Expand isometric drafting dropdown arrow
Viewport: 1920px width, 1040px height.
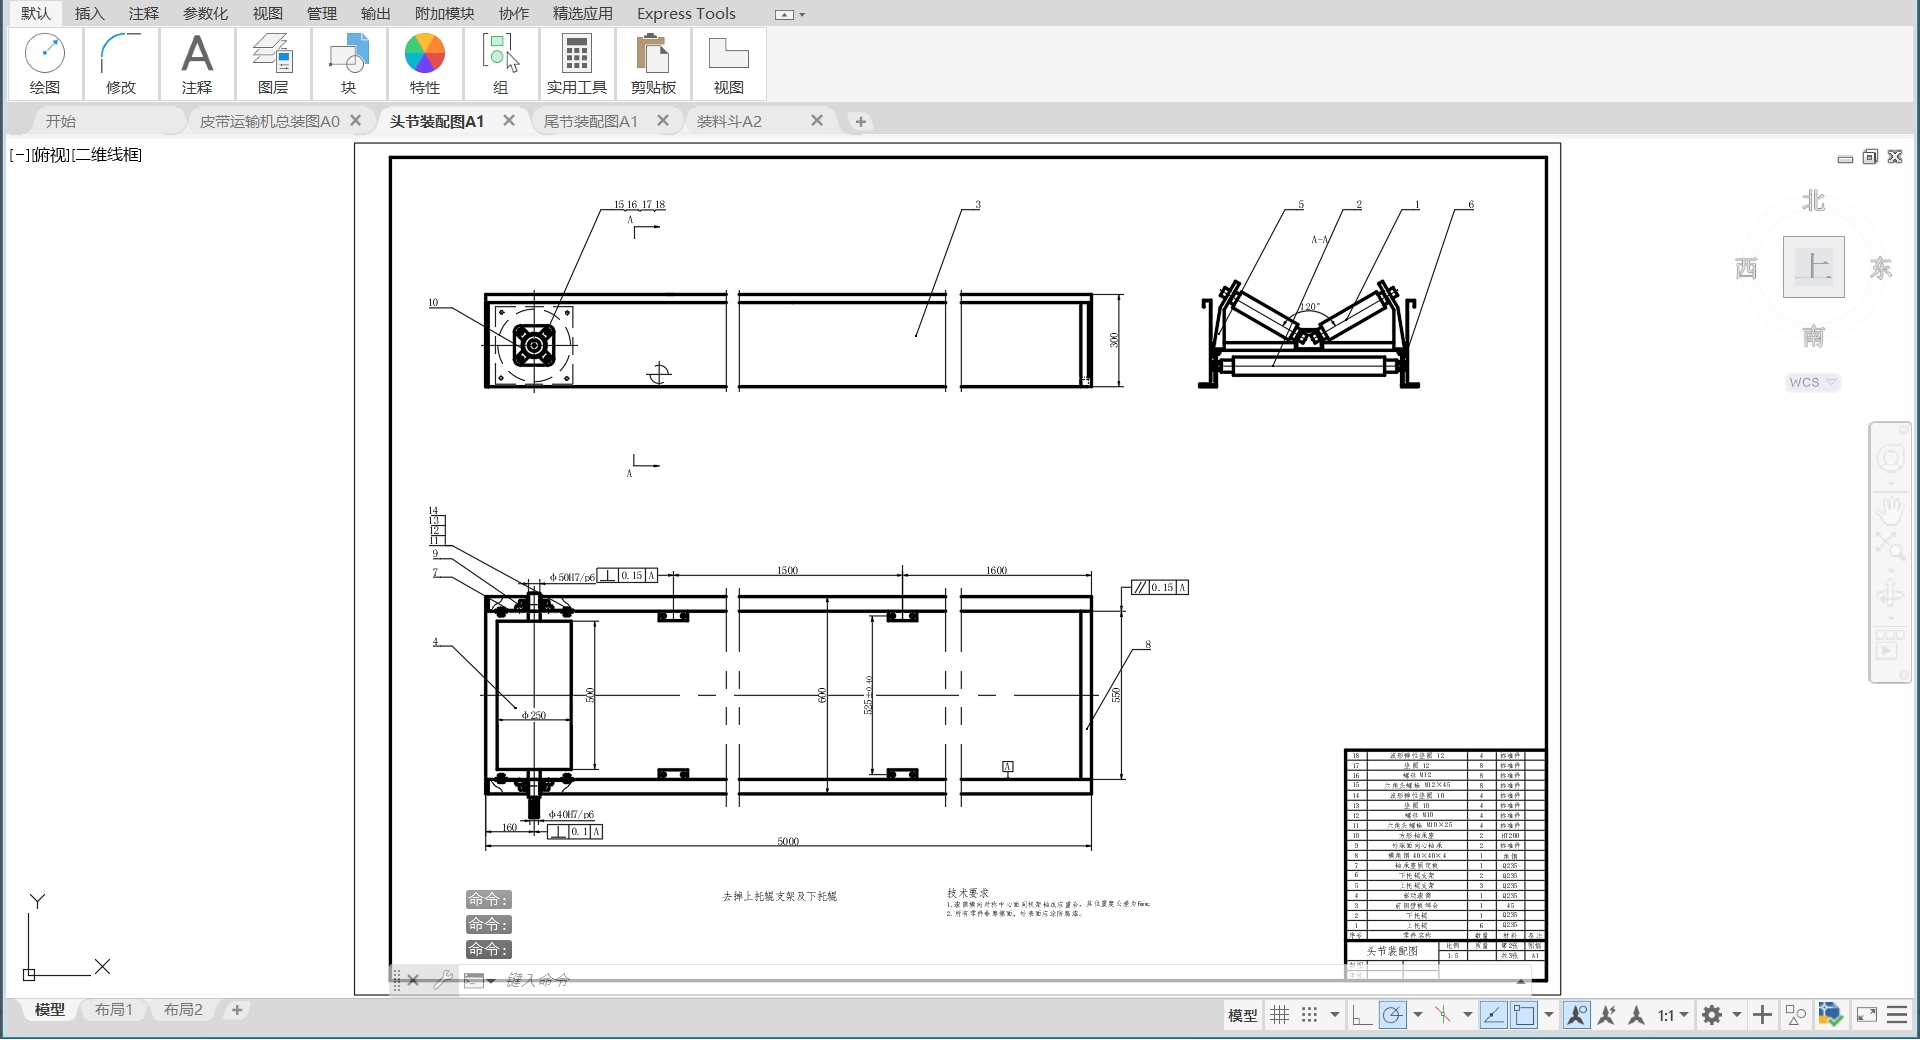tap(1467, 1015)
